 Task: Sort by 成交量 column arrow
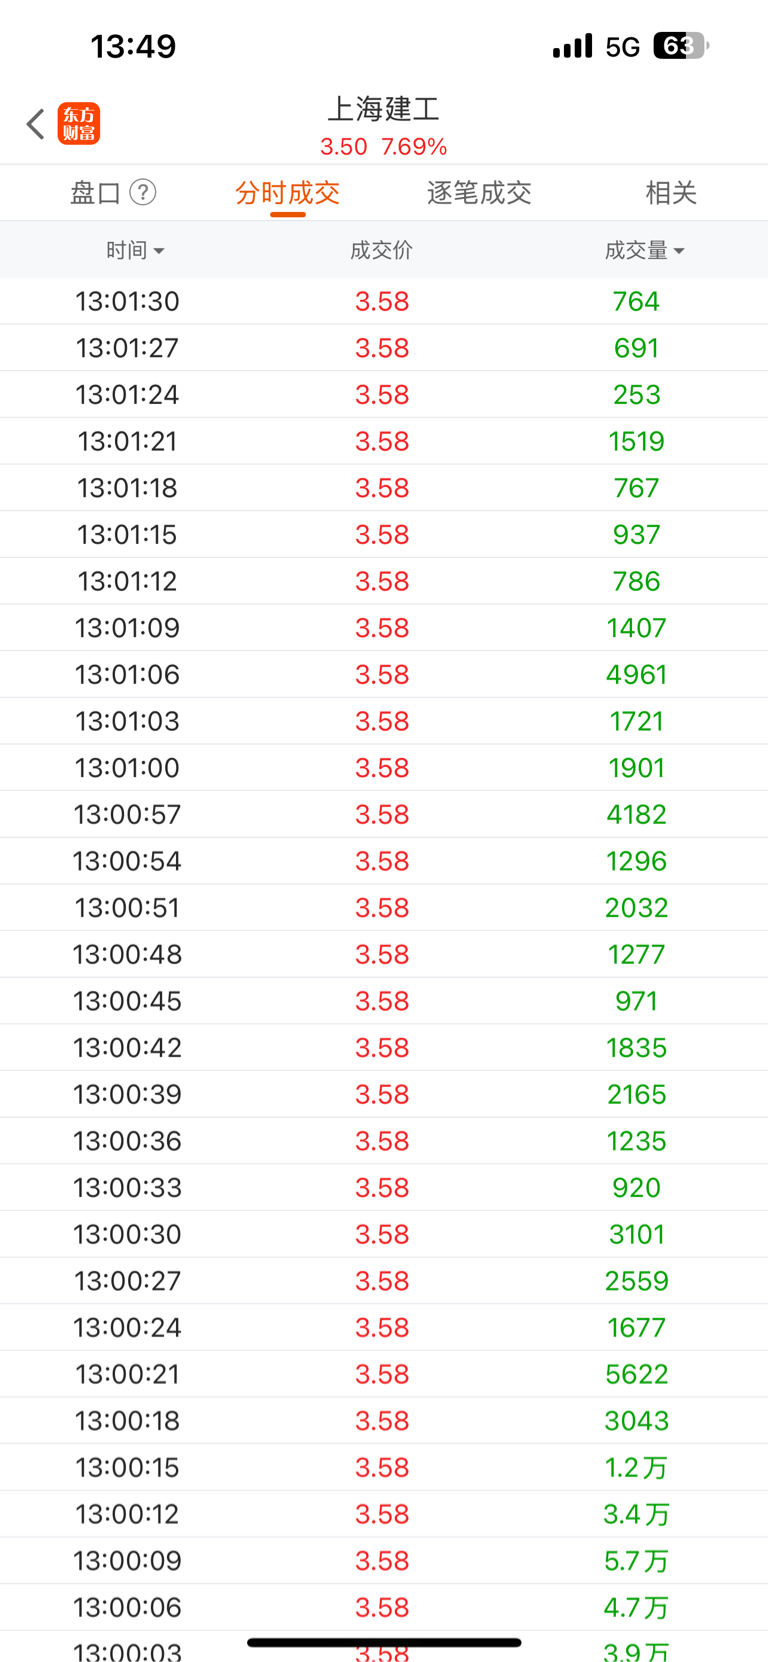pyautogui.click(x=679, y=251)
